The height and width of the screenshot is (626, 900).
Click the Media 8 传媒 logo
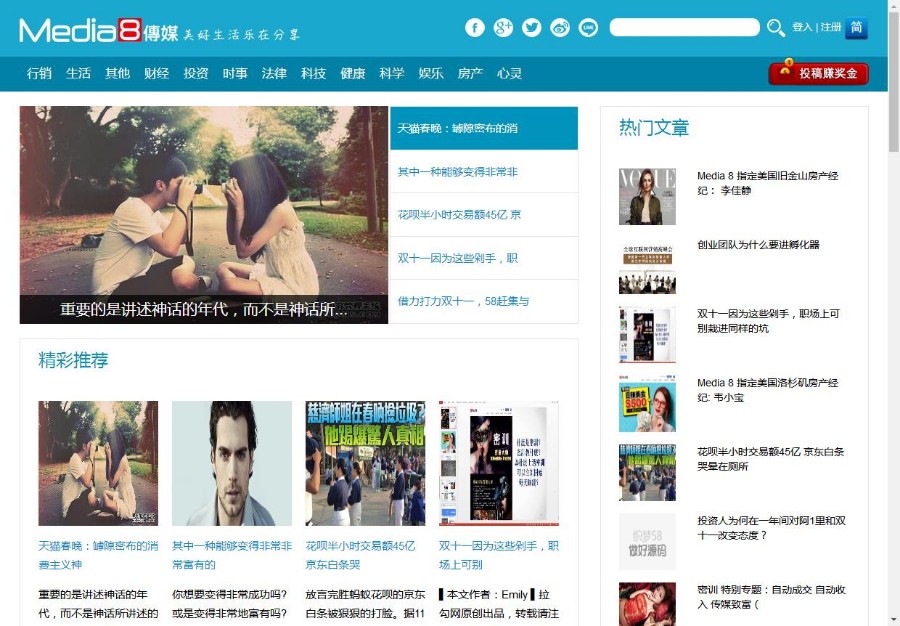100,28
